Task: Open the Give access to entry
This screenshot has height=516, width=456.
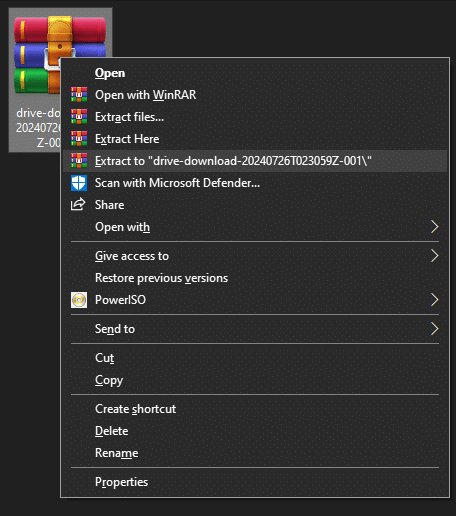Action: click(x=255, y=256)
